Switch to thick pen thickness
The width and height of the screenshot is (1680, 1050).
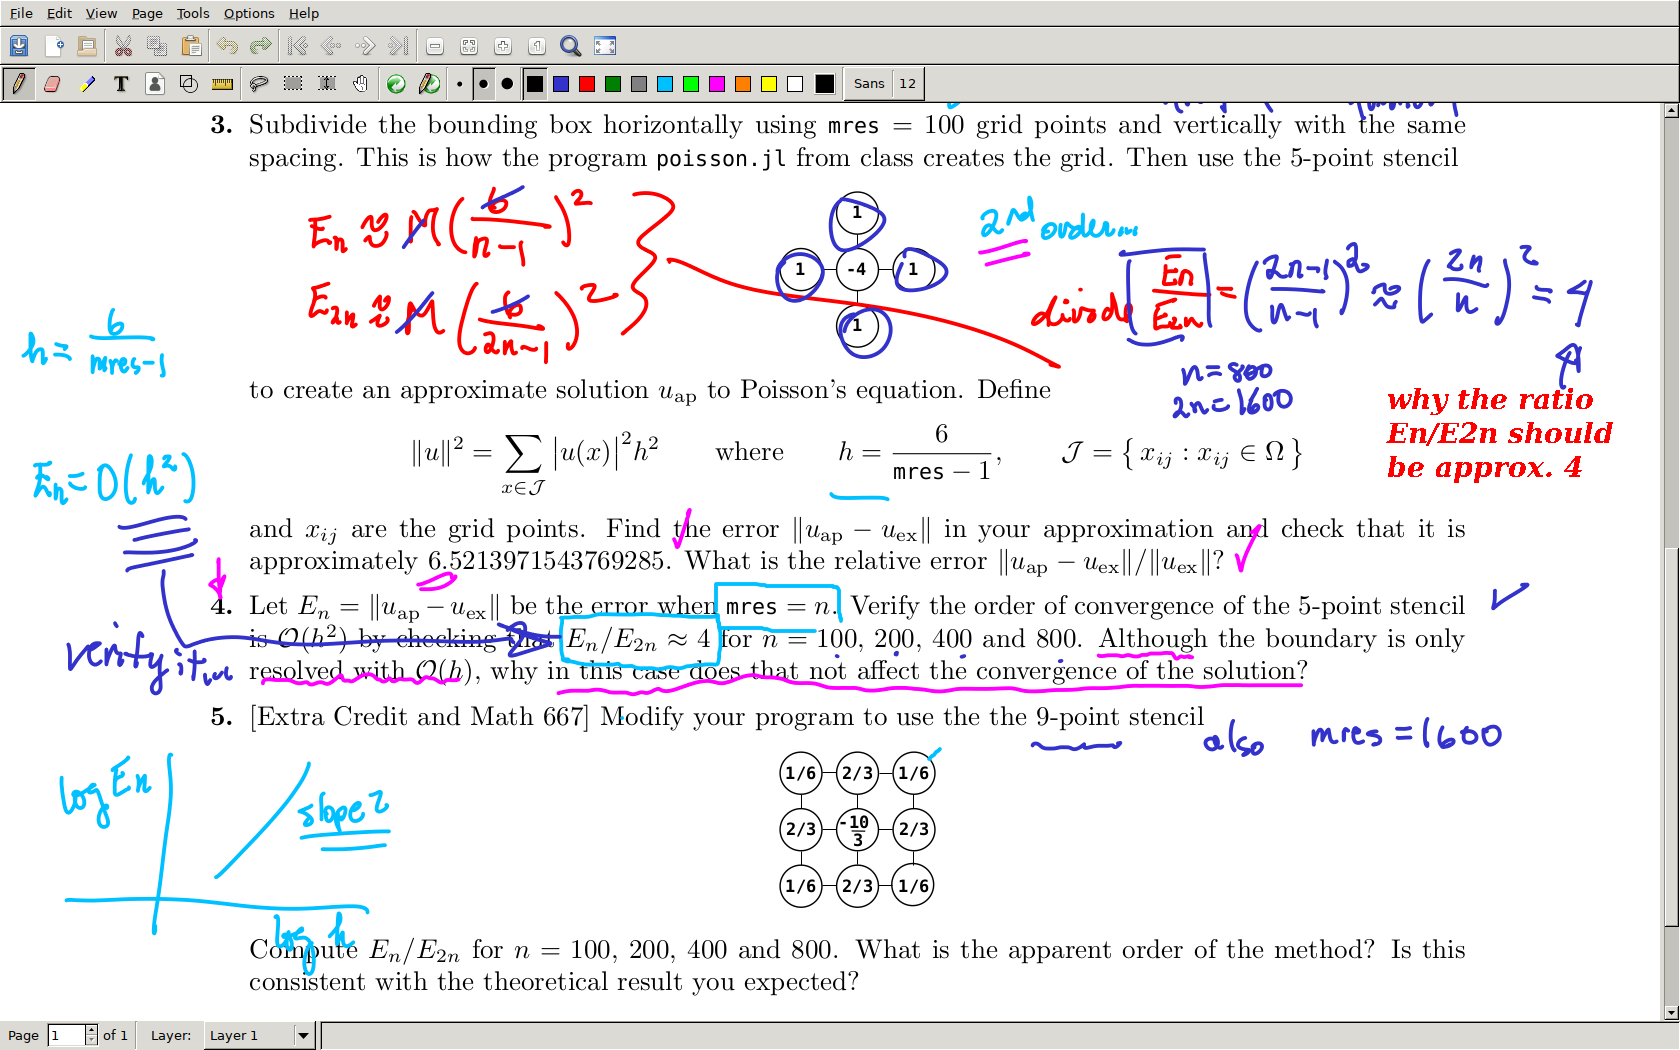tap(507, 84)
